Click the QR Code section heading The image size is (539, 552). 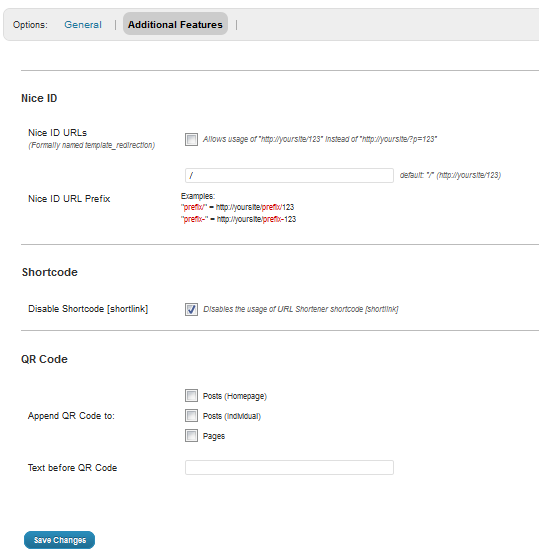[x=44, y=359]
